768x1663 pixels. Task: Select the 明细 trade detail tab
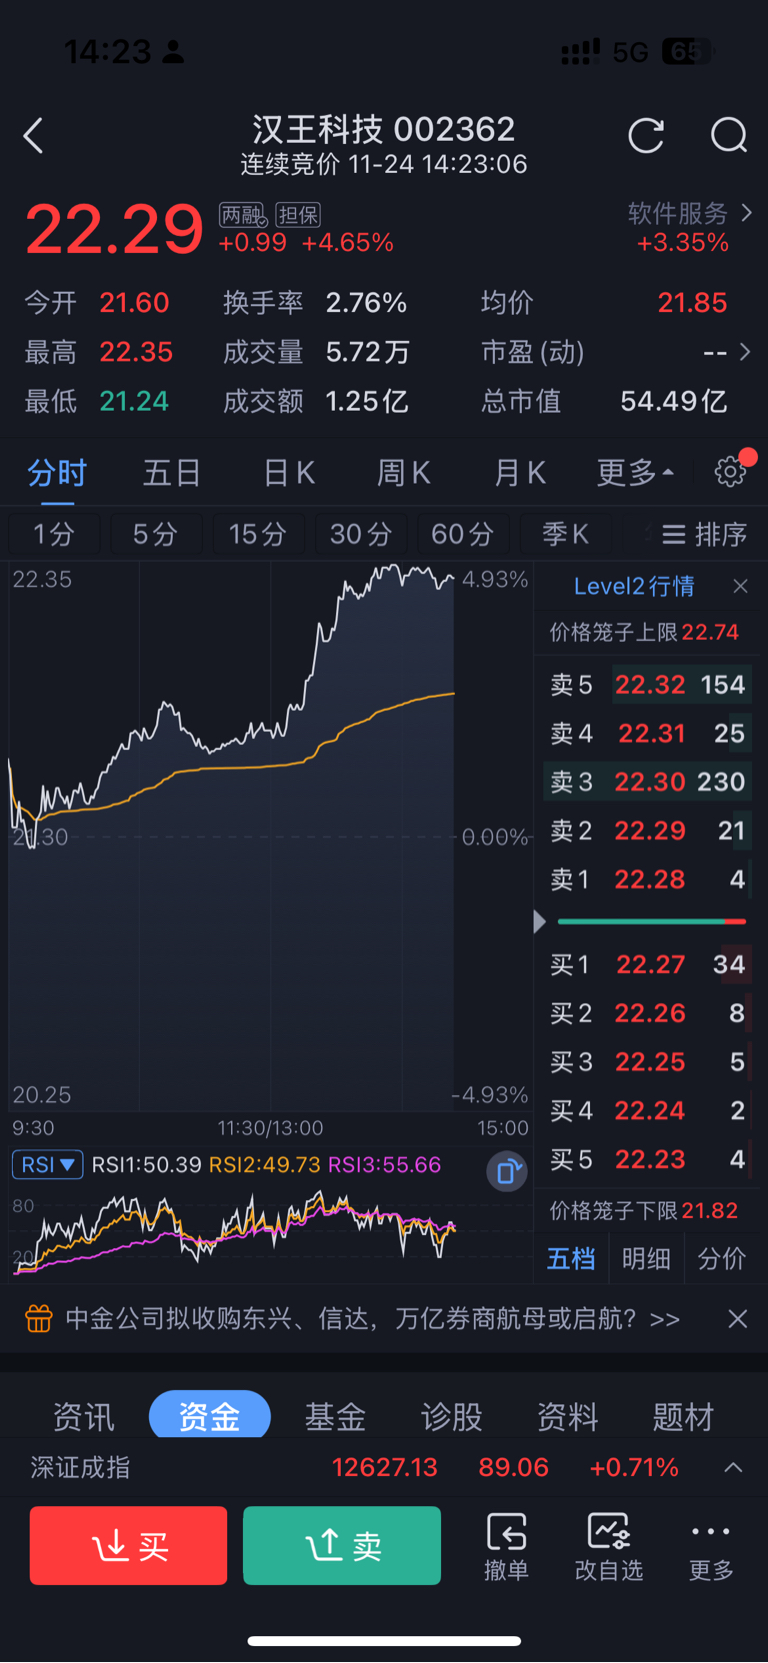pyautogui.click(x=646, y=1259)
